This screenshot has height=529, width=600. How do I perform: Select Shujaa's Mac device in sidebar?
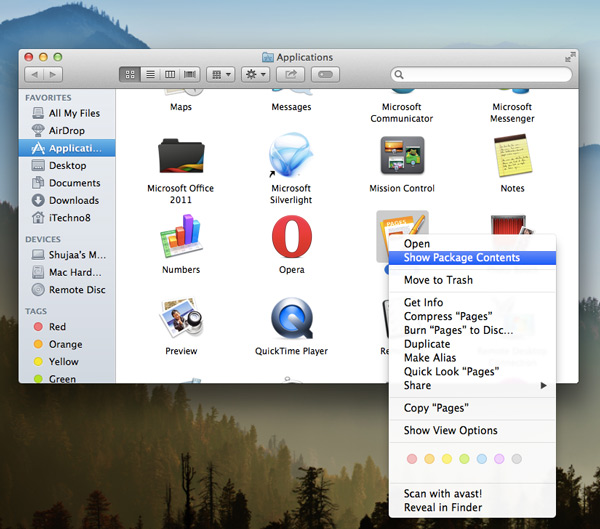click(x=67, y=255)
